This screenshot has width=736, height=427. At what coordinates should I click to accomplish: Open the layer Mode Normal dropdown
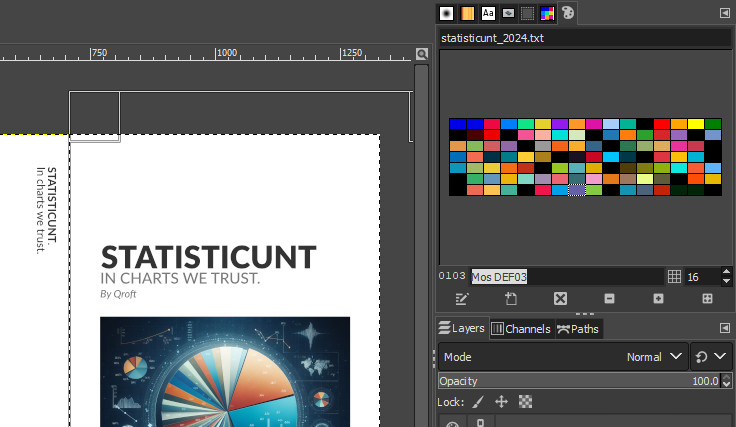[563, 357]
